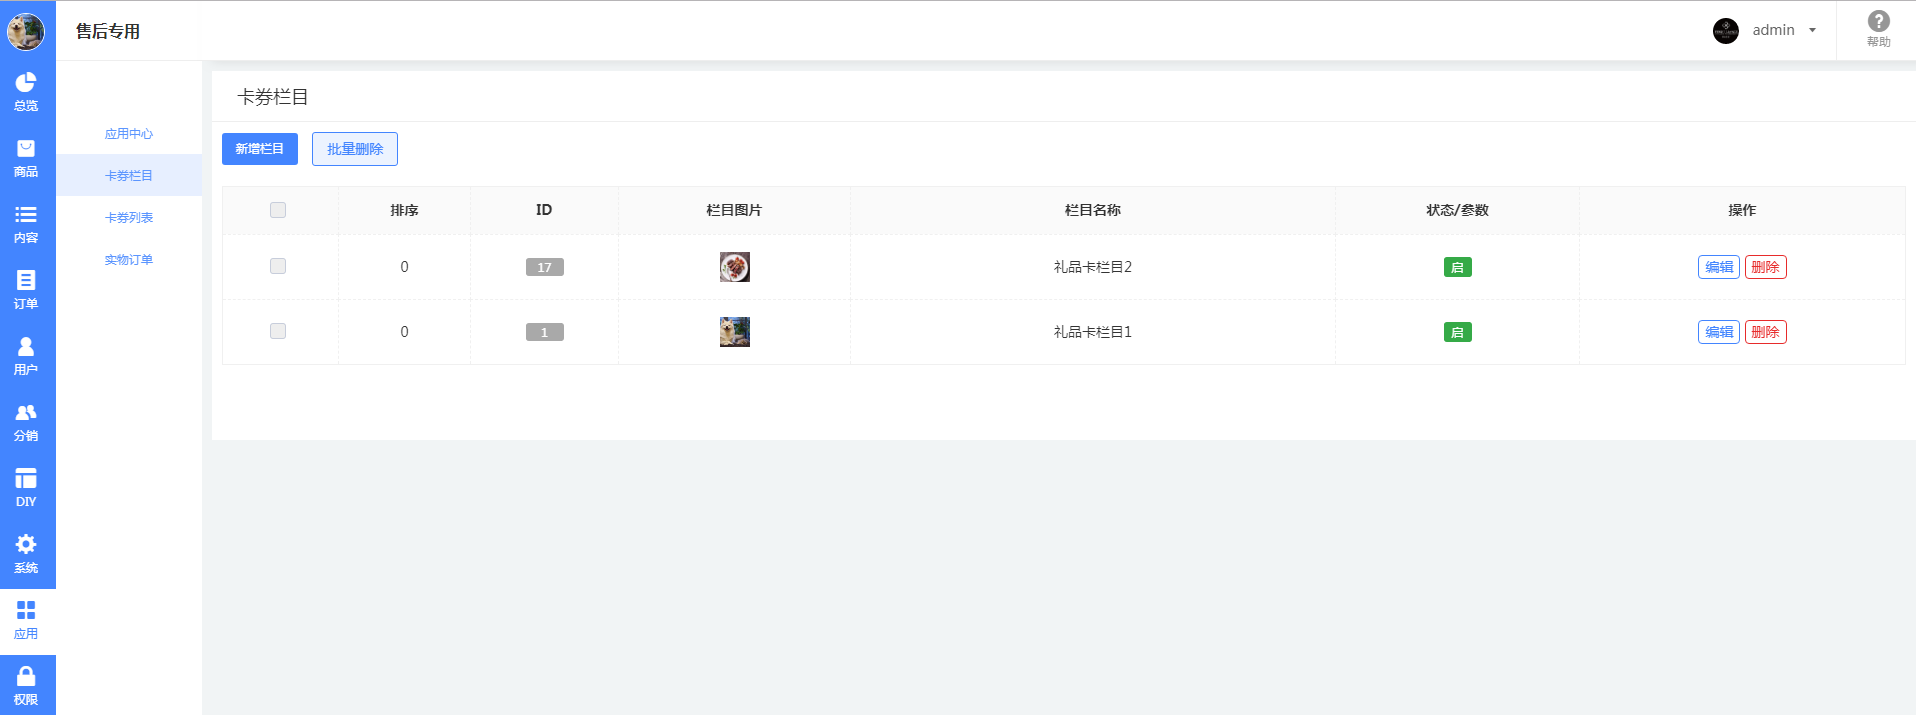Open the 系统 settings gear icon
This screenshot has height=715, width=1916.
click(x=26, y=545)
